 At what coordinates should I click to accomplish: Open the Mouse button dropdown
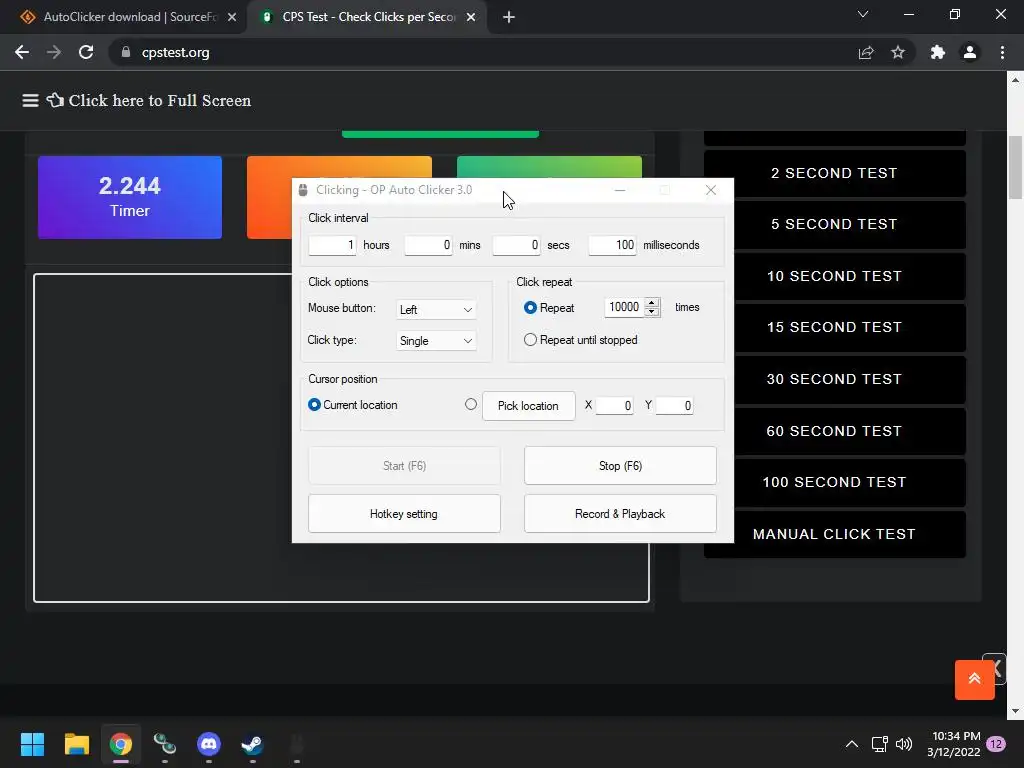tap(436, 310)
